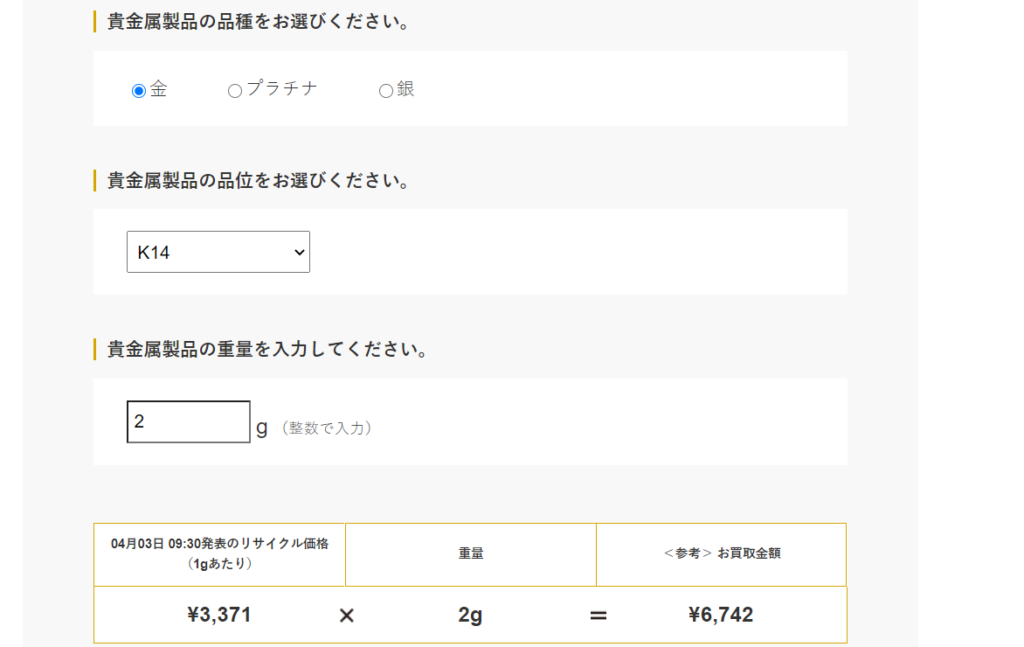Viewport: 1024px width, 647px height.
Task: Choose the プラチナ radio option
Action: 235,91
